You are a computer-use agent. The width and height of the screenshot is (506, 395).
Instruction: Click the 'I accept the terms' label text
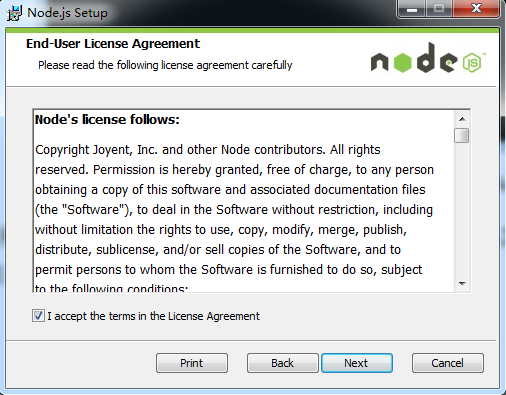tap(153, 316)
